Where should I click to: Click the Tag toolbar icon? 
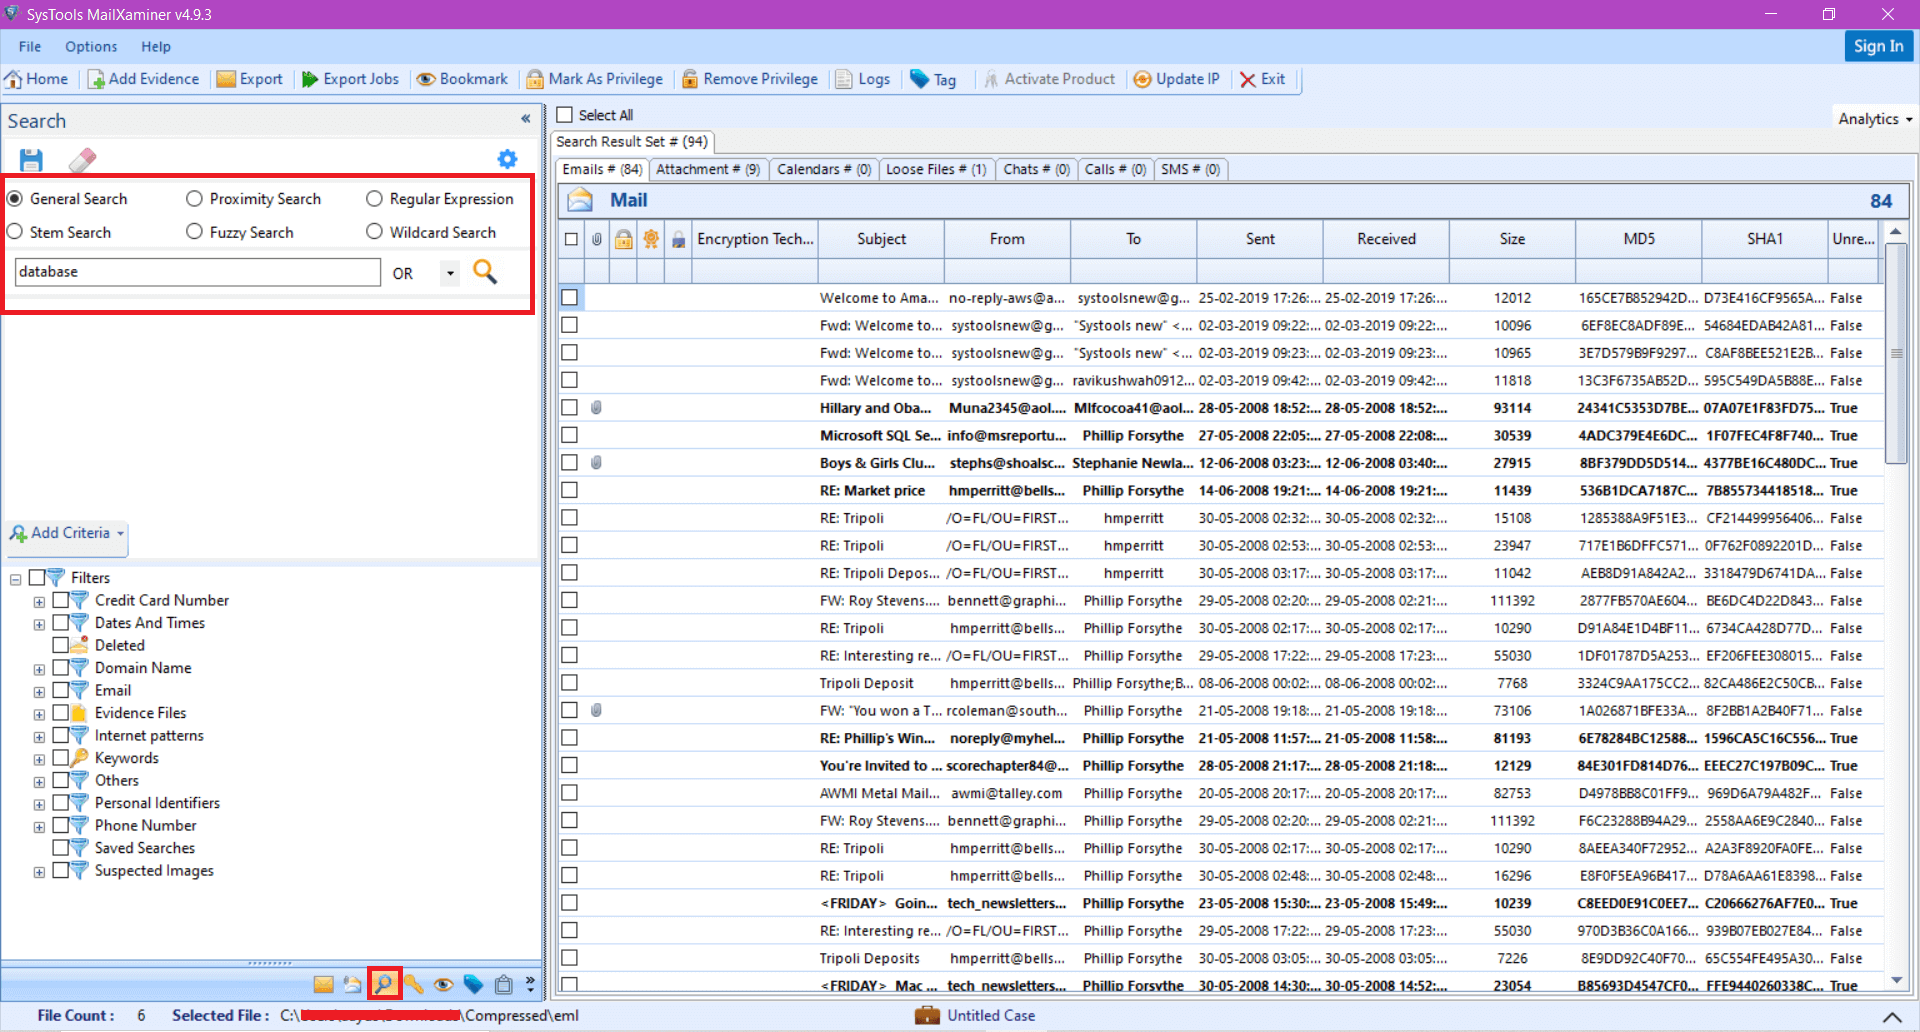click(919, 79)
